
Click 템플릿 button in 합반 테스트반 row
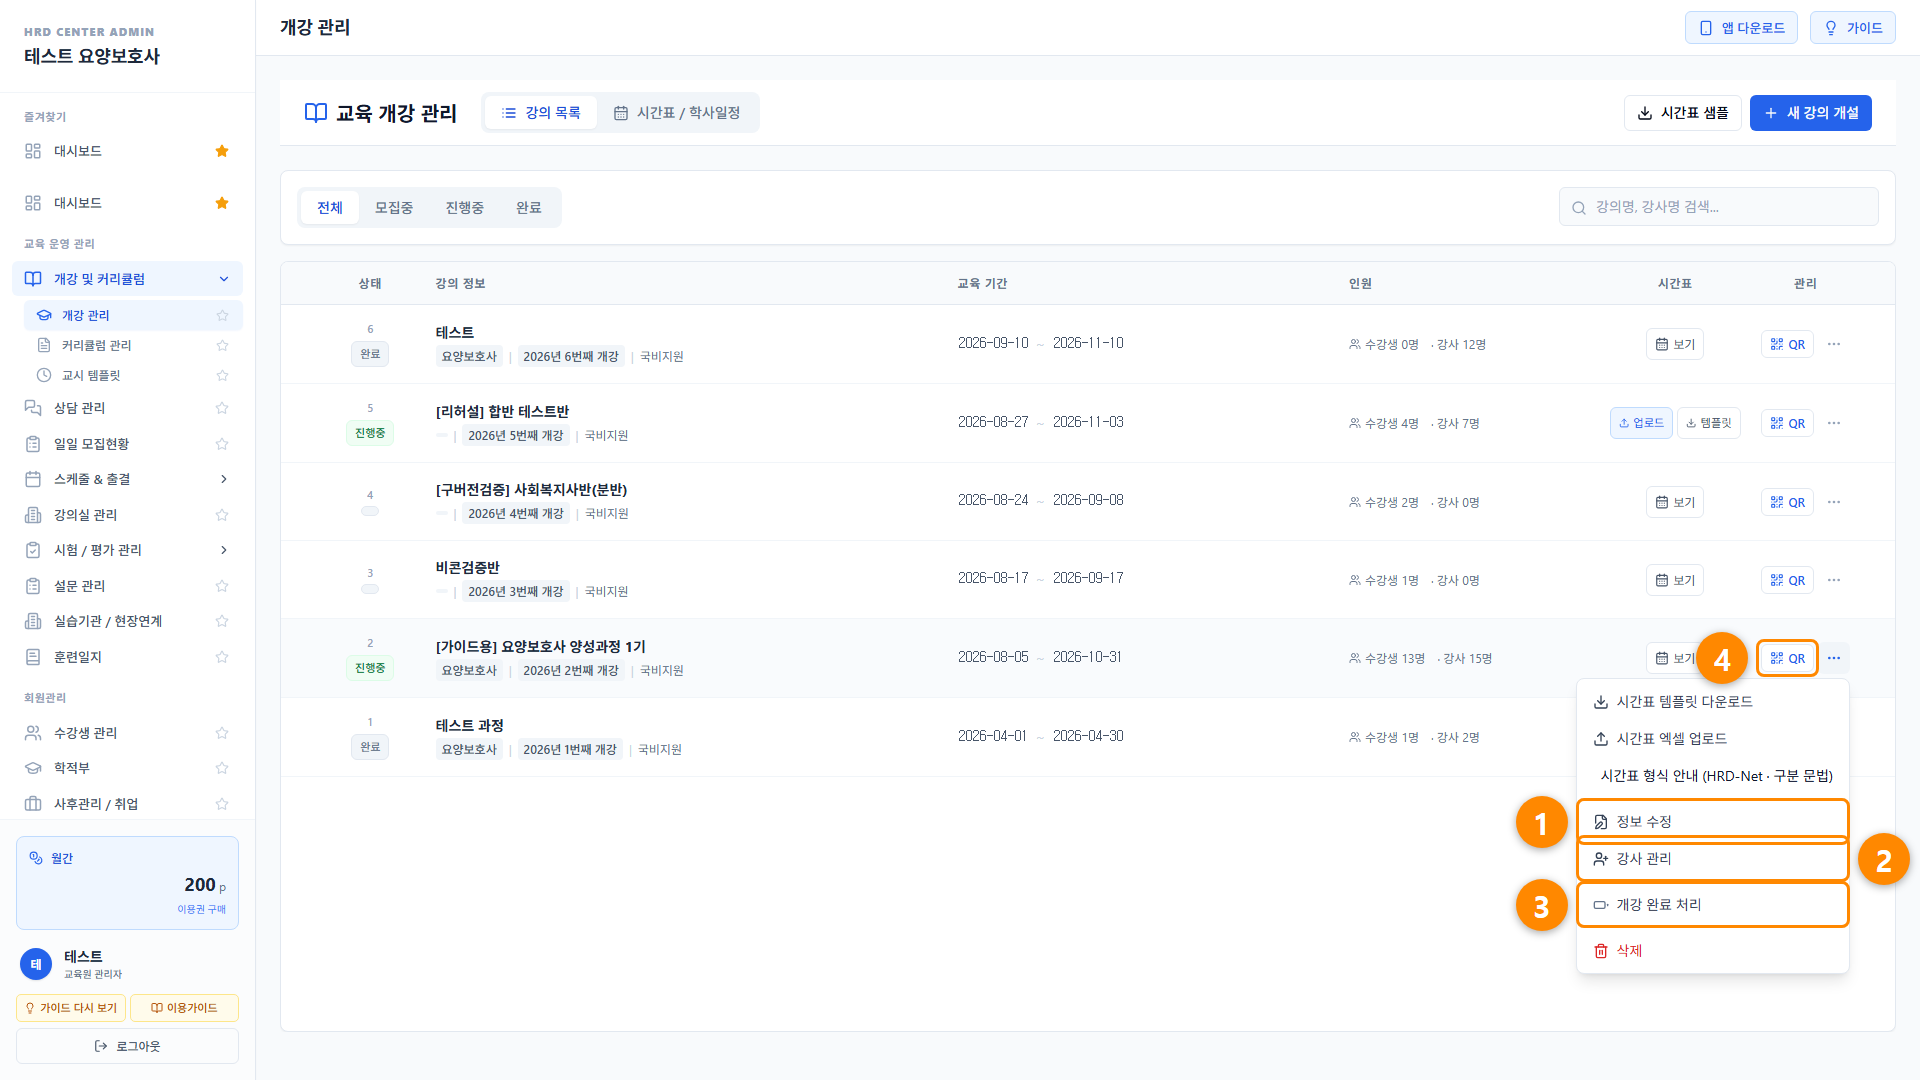[x=1709, y=423]
